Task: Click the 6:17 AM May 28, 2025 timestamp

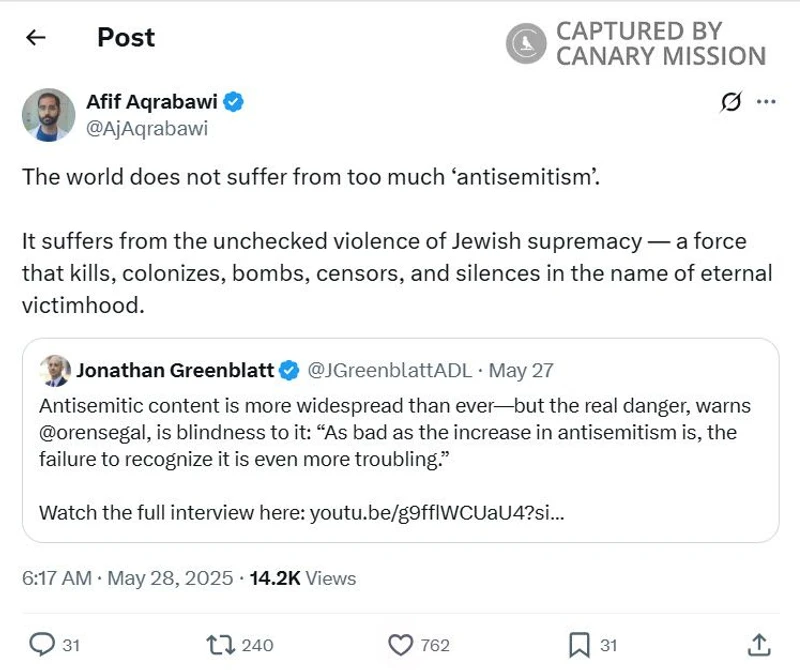Action: tap(127, 578)
